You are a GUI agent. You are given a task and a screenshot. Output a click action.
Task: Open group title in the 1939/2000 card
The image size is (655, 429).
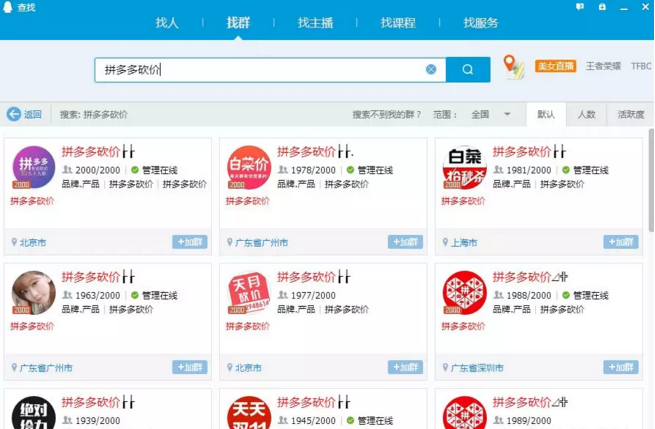(x=98, y=402)
